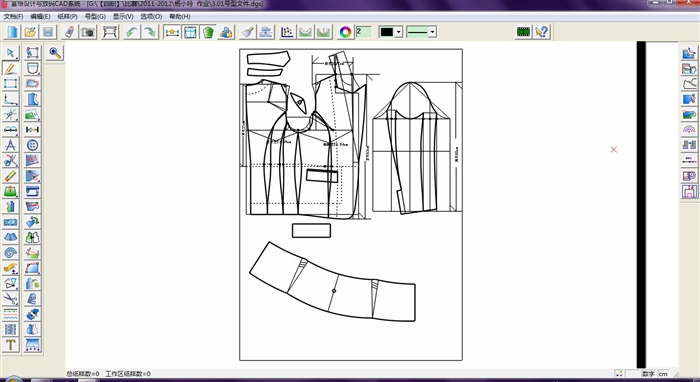Click the 工作区纸样数=0 status text
This screenshot has width=700, height=382.
128,374
